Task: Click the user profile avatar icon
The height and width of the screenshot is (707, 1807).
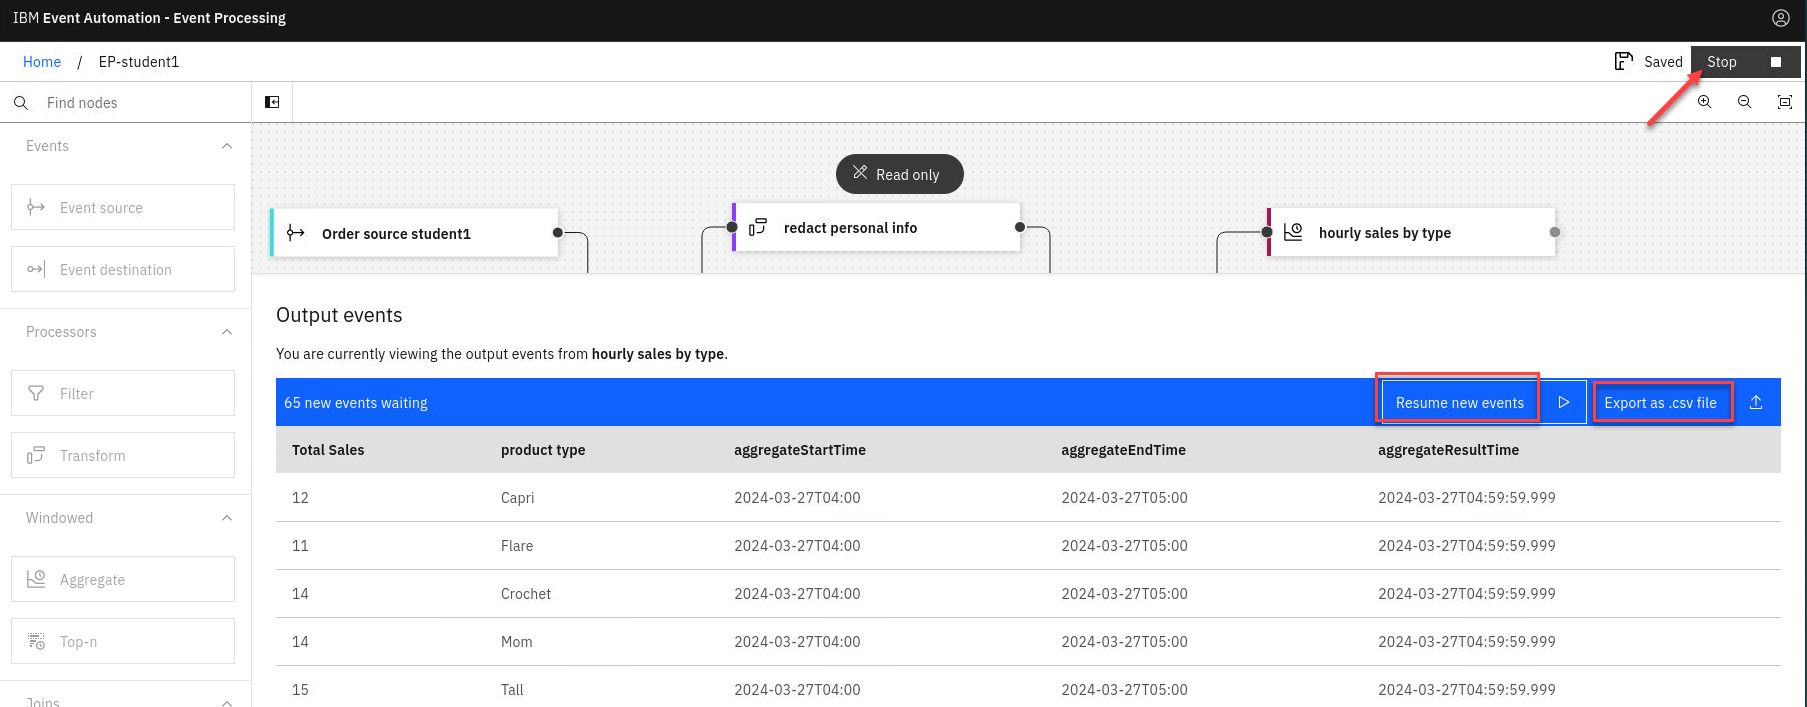Action: coord(1780,18)
